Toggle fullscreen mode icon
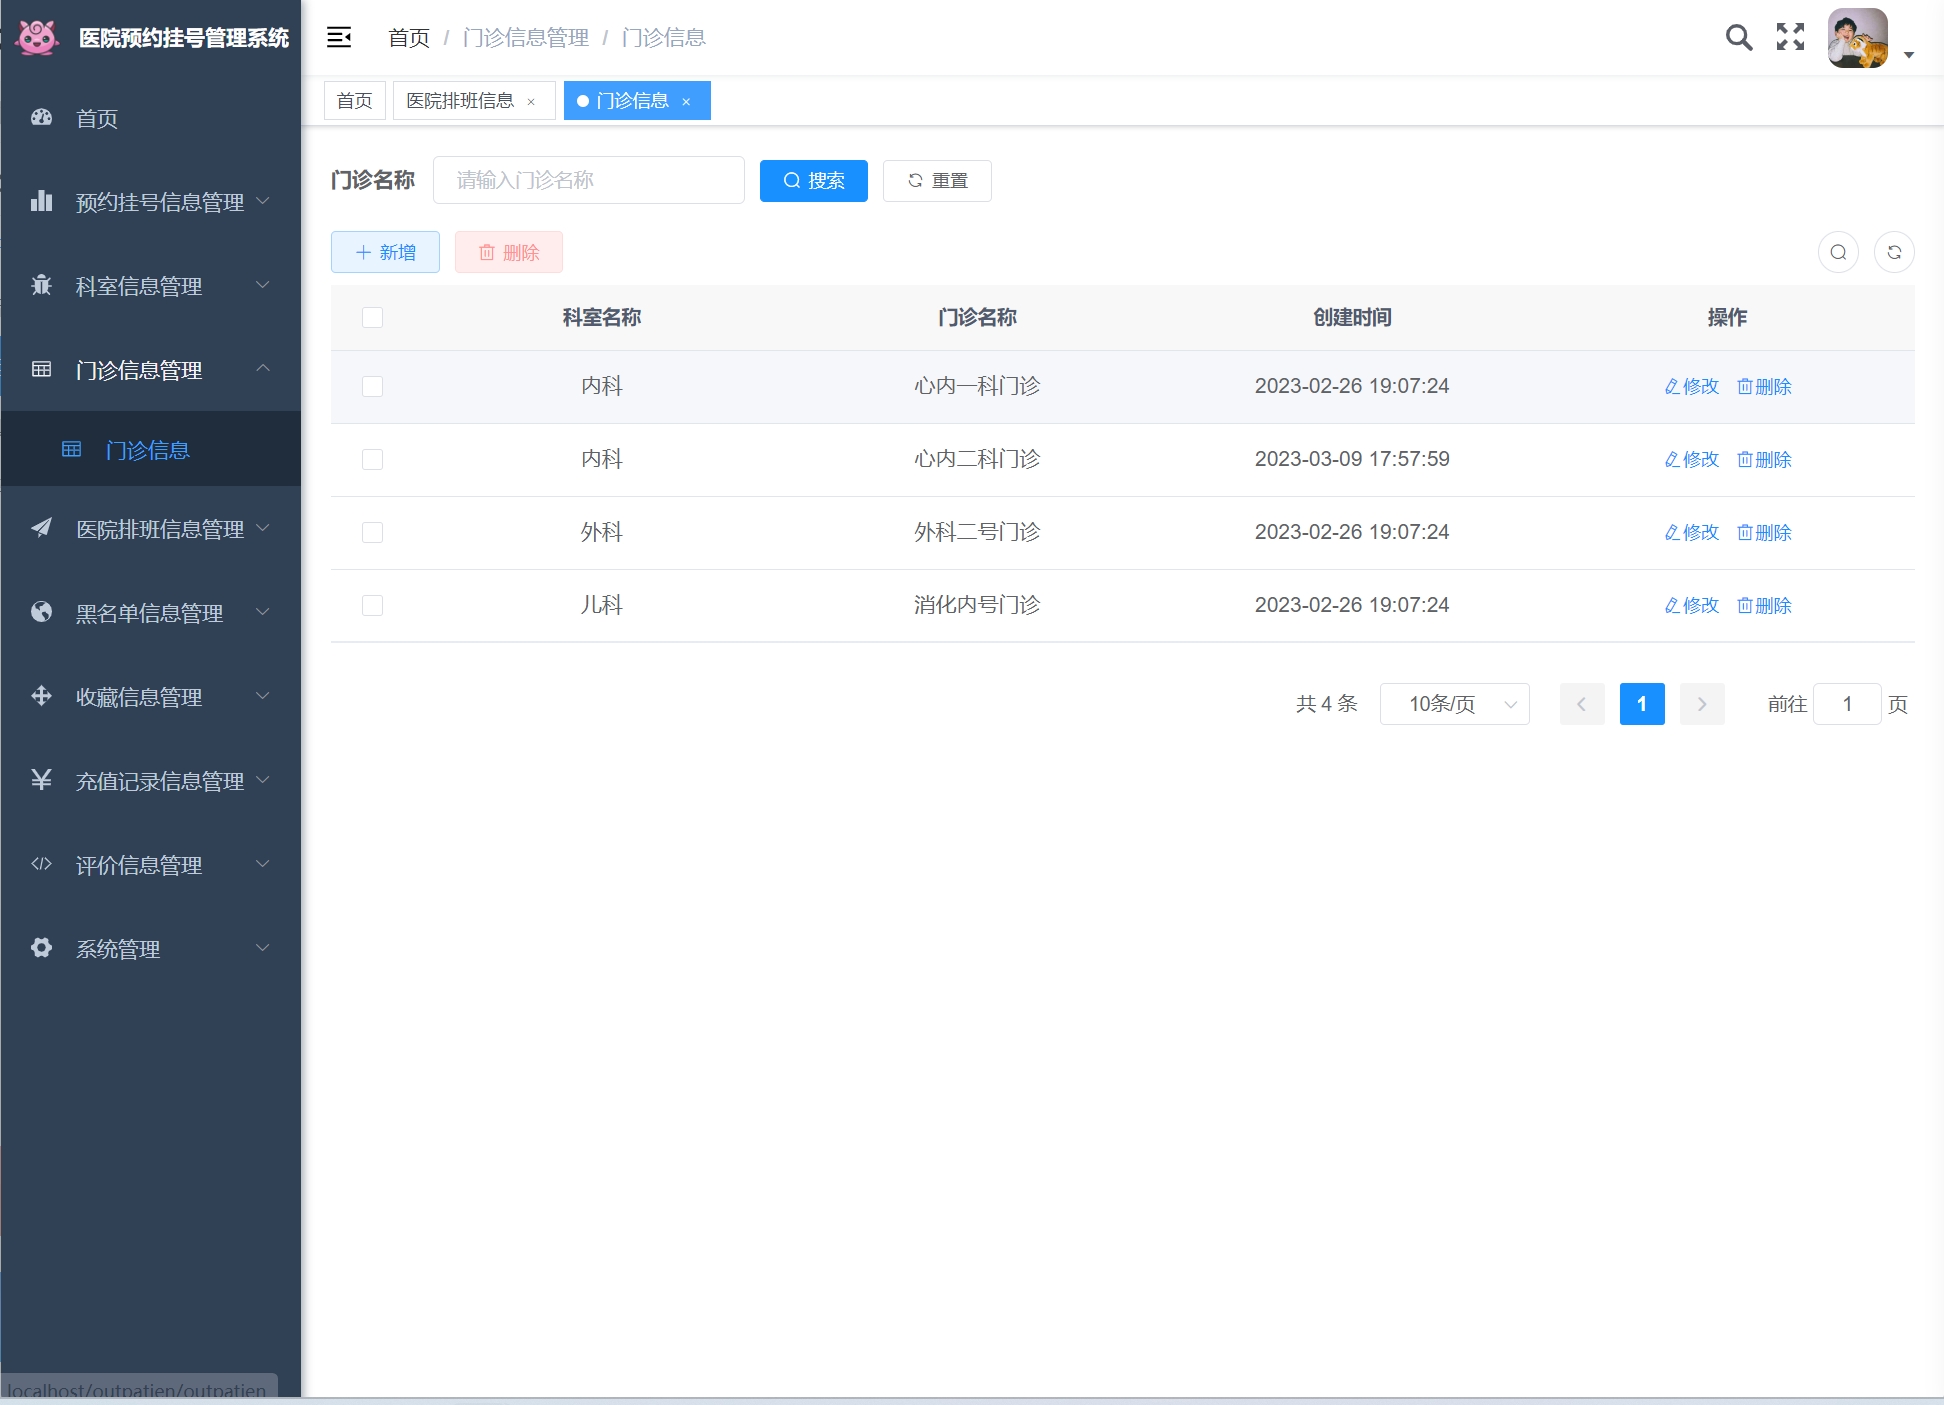The image size is (1944, 1405). (x=1790, y=37)
